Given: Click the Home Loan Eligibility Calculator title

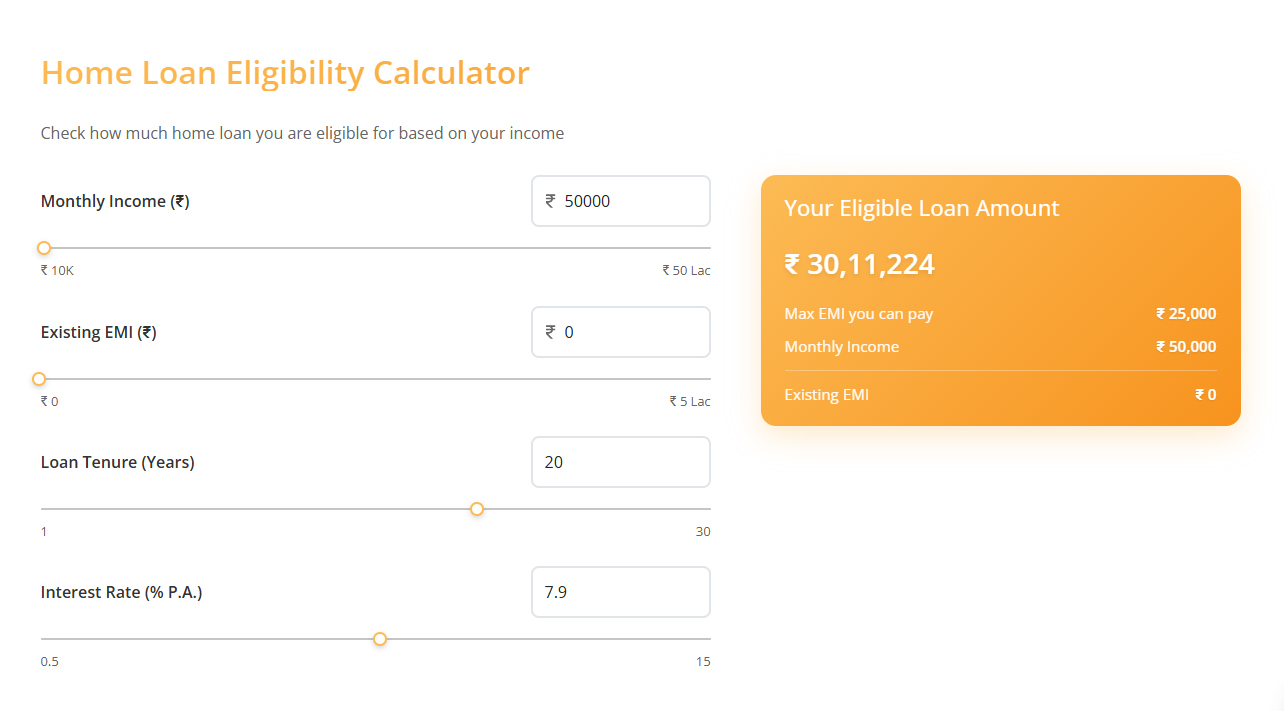Looking at the screenshot, I should (285, 72).
